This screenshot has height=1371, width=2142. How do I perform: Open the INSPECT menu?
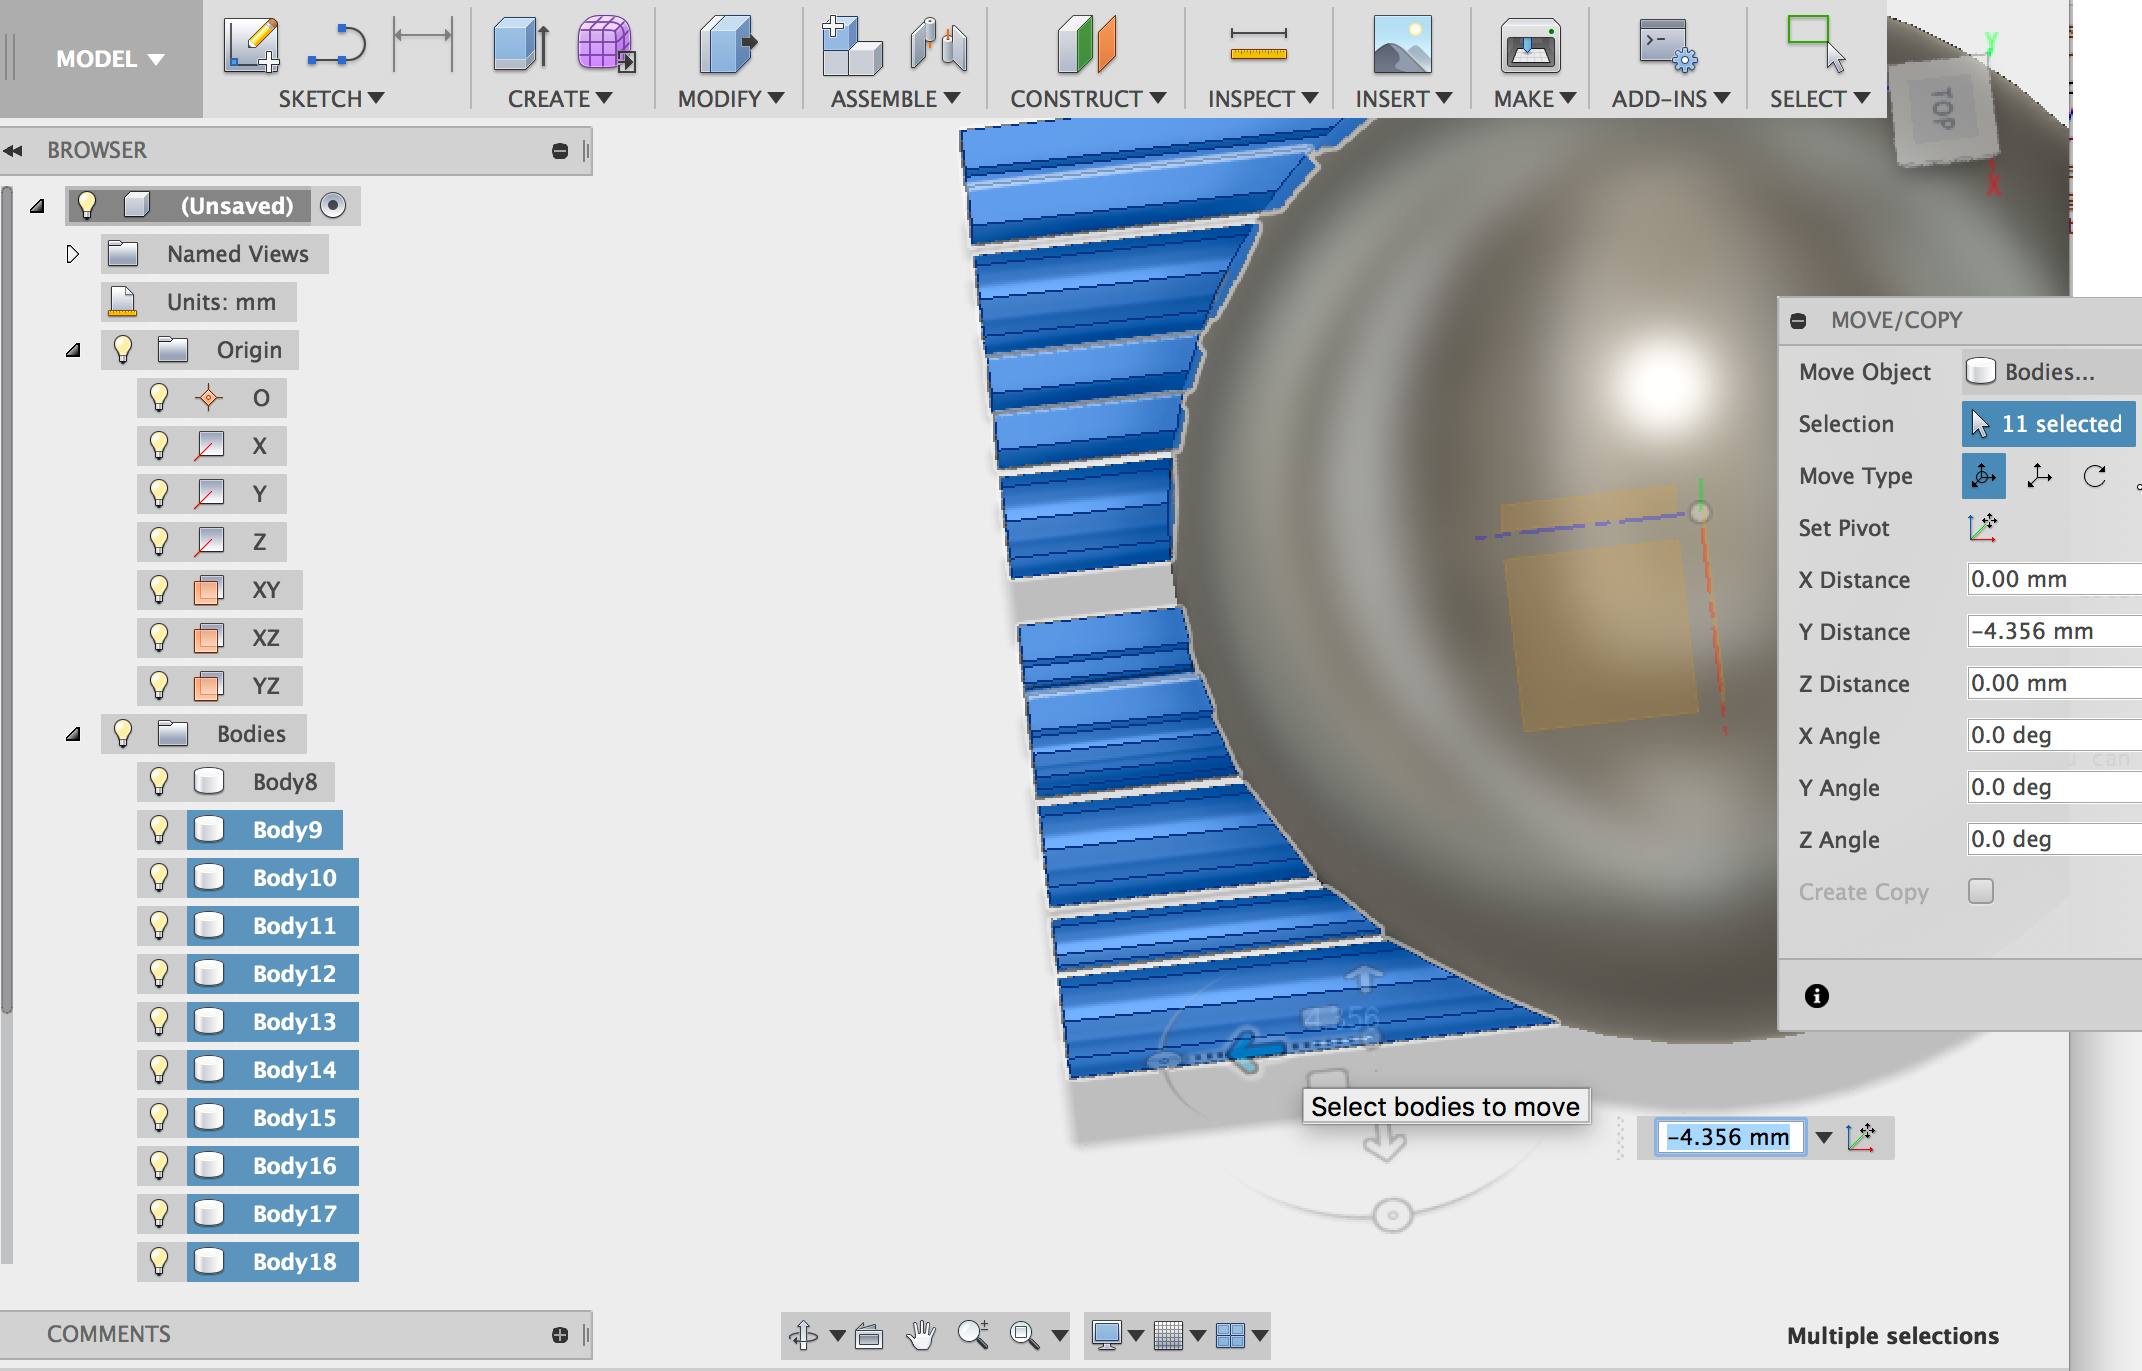point(1262,99)
